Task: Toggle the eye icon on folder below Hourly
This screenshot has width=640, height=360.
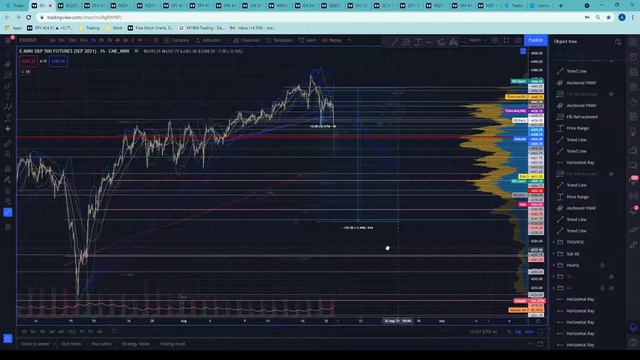Action: point(611,277)
